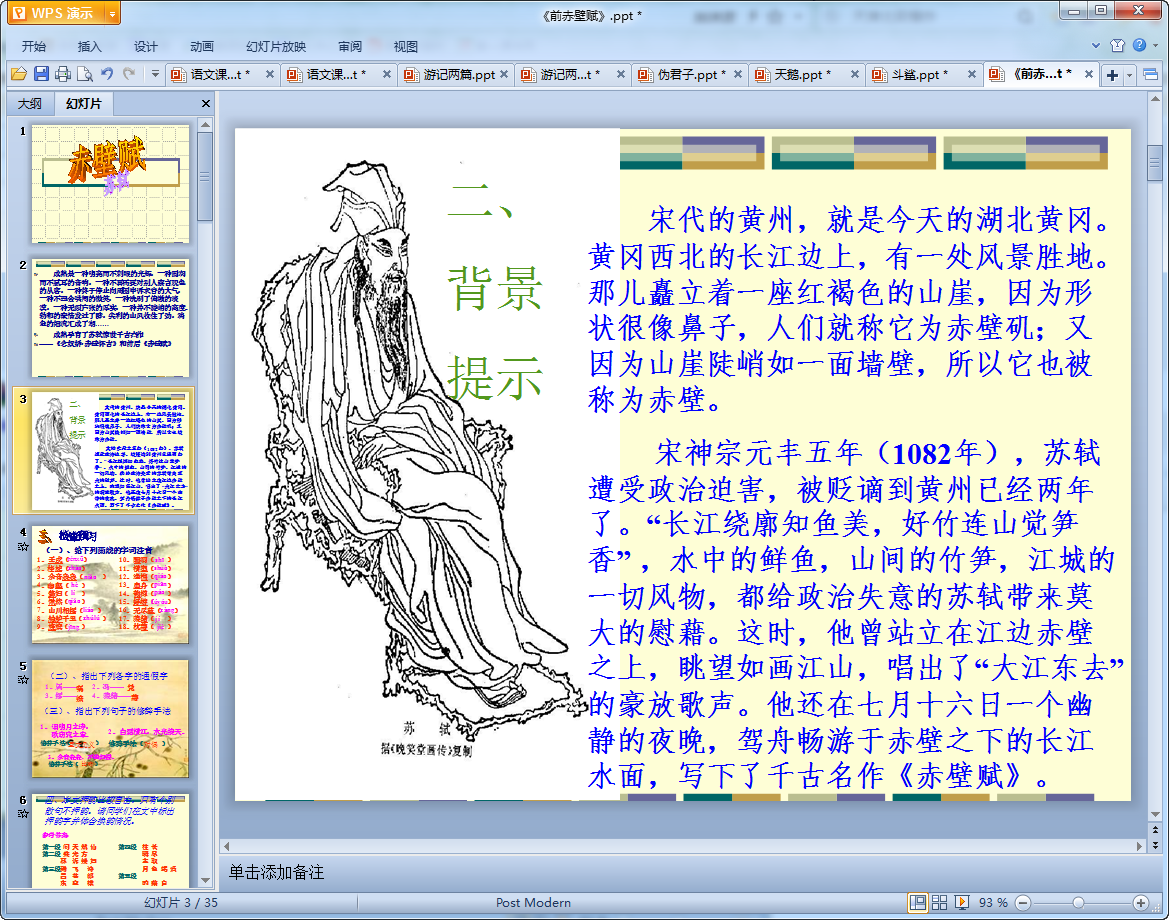The width and height of the screenshot is (1169, 920).
Task: Click the horizontal scrollbar left arrow
Action: click(227, 846)
